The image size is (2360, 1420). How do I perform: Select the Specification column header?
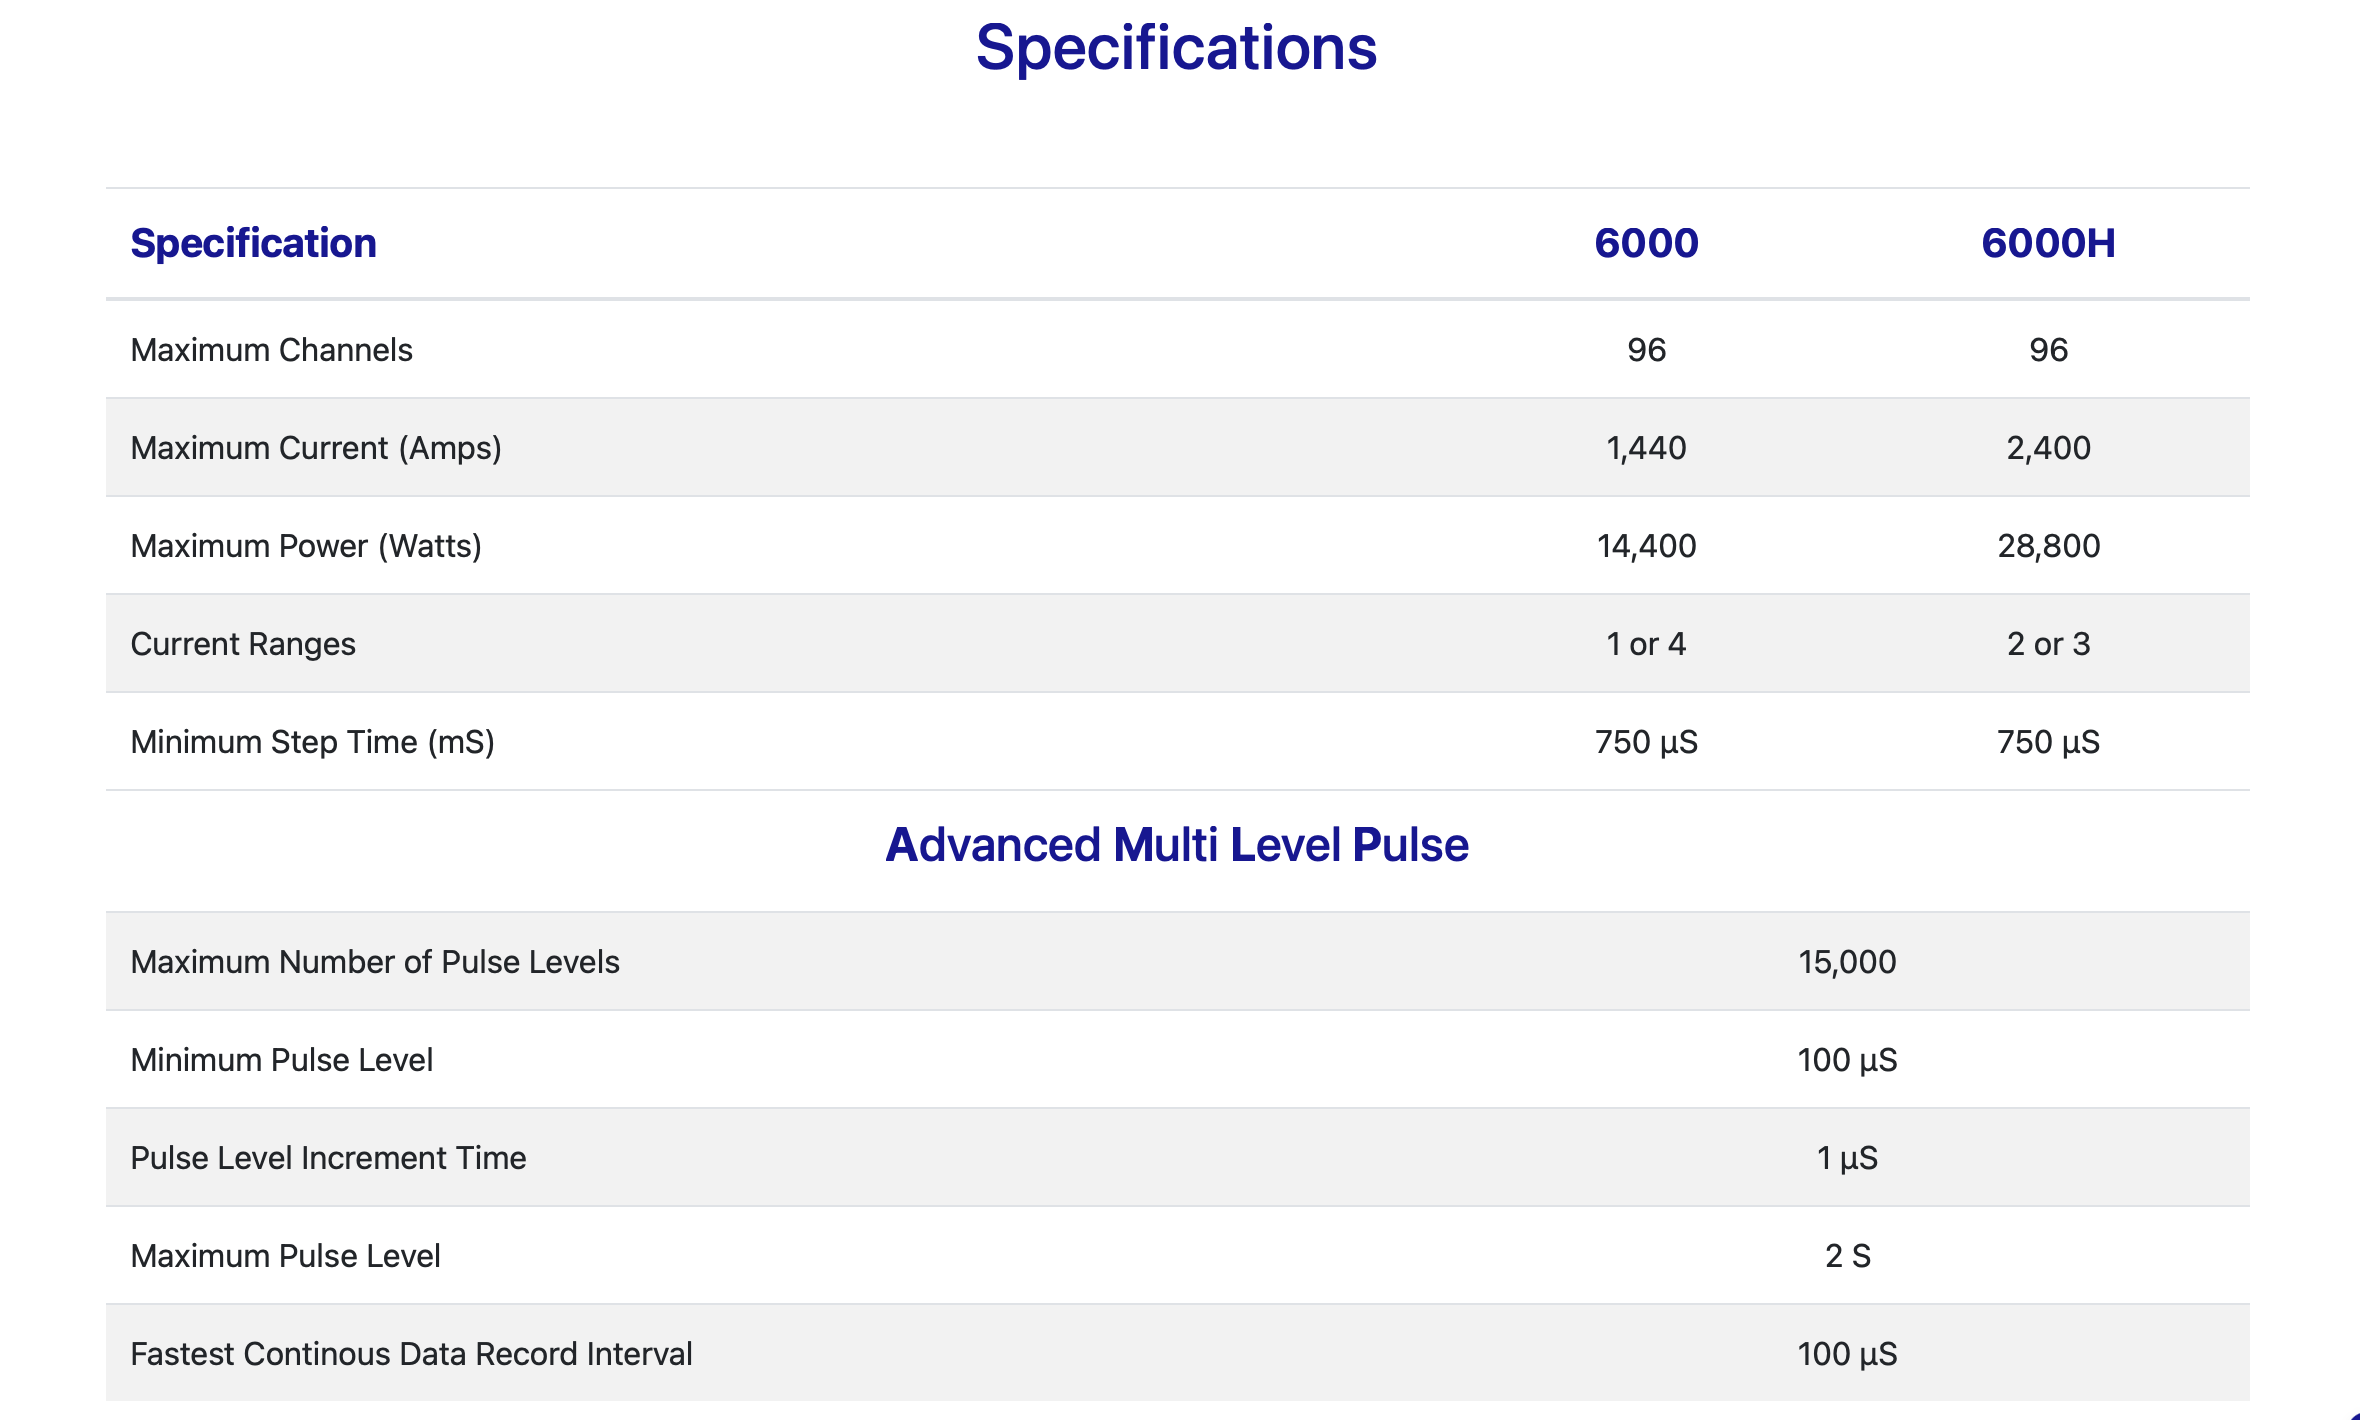coord(253,243)
